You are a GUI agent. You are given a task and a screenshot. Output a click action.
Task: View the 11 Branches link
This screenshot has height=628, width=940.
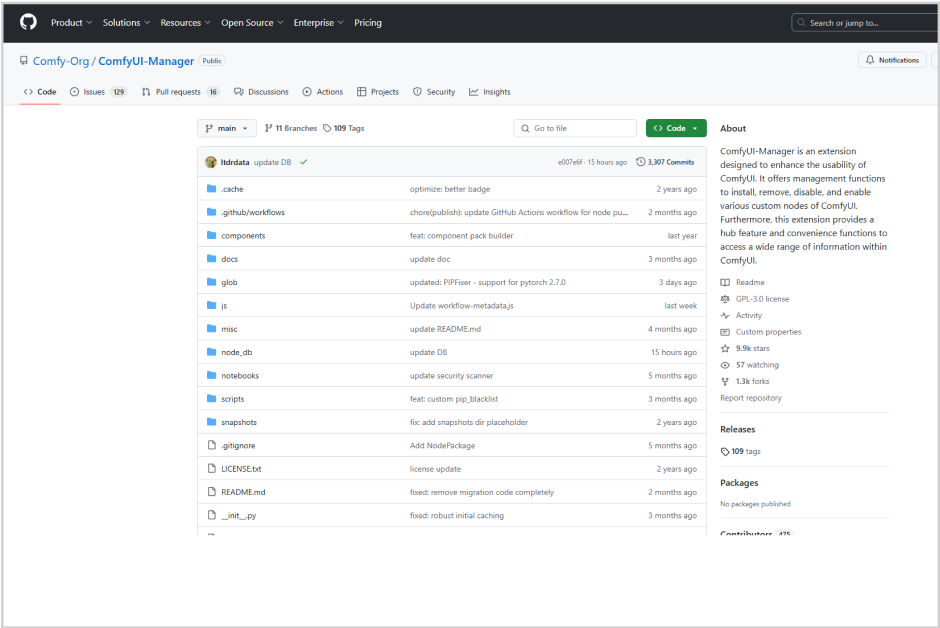point(291,128)
